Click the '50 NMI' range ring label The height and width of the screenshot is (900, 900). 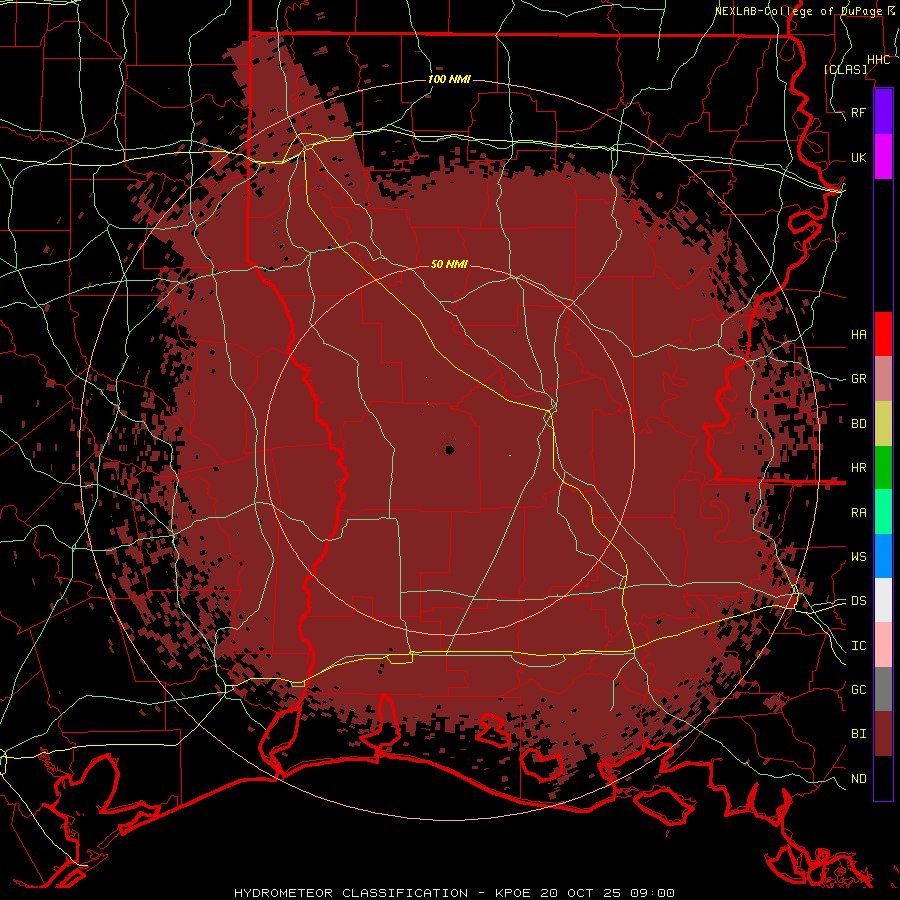tap(449, 264)
